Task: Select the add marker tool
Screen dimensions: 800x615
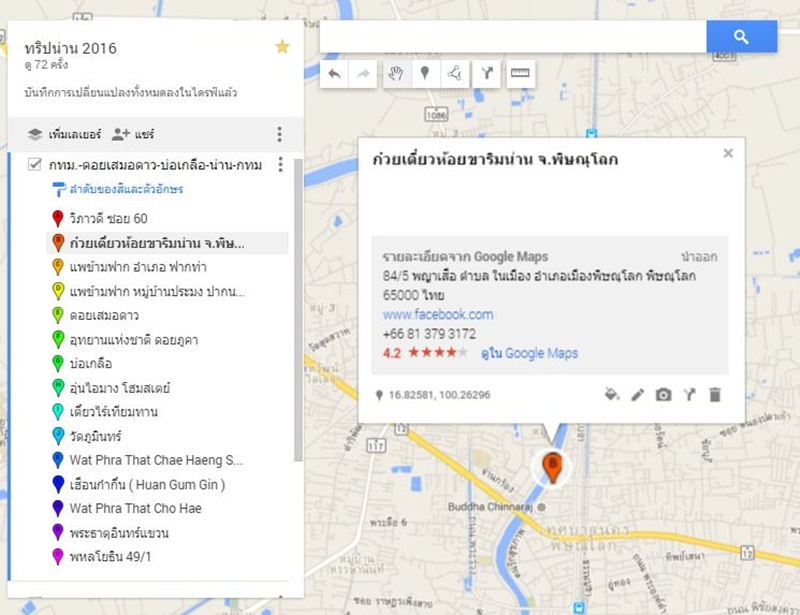Action: point(425,74)
